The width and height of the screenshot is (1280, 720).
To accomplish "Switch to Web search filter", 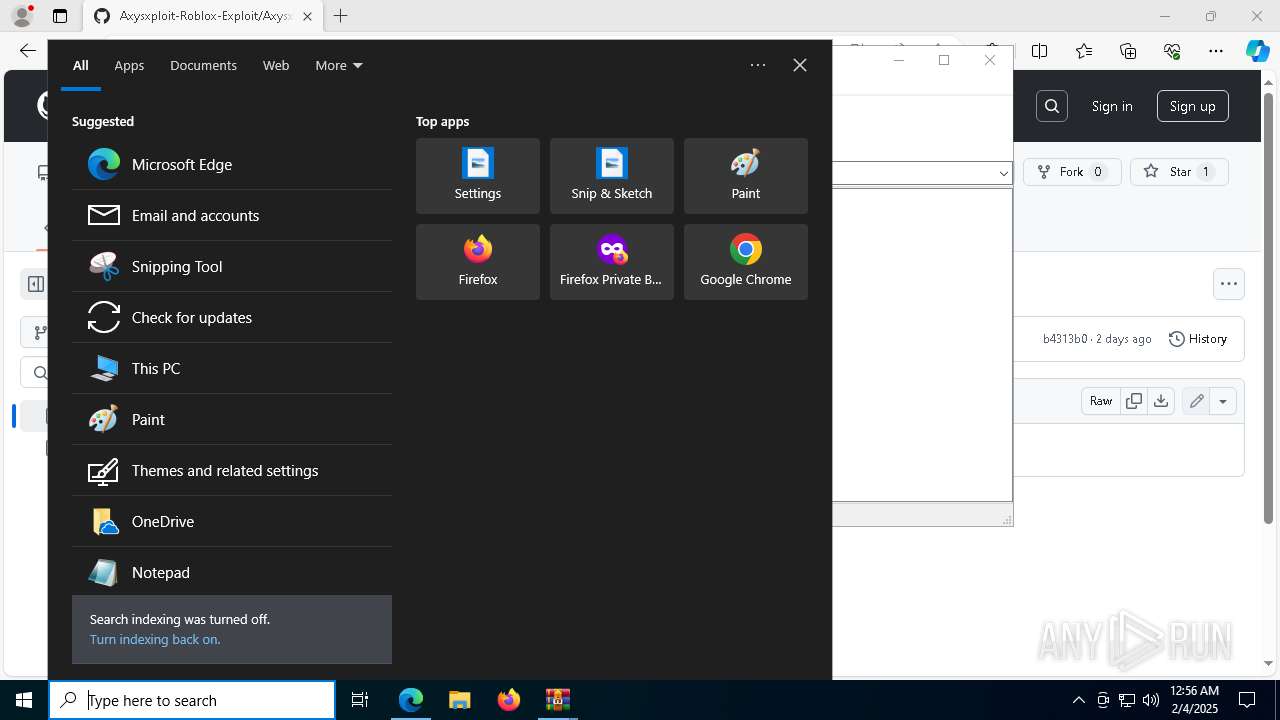I will (x=276, y=65).
